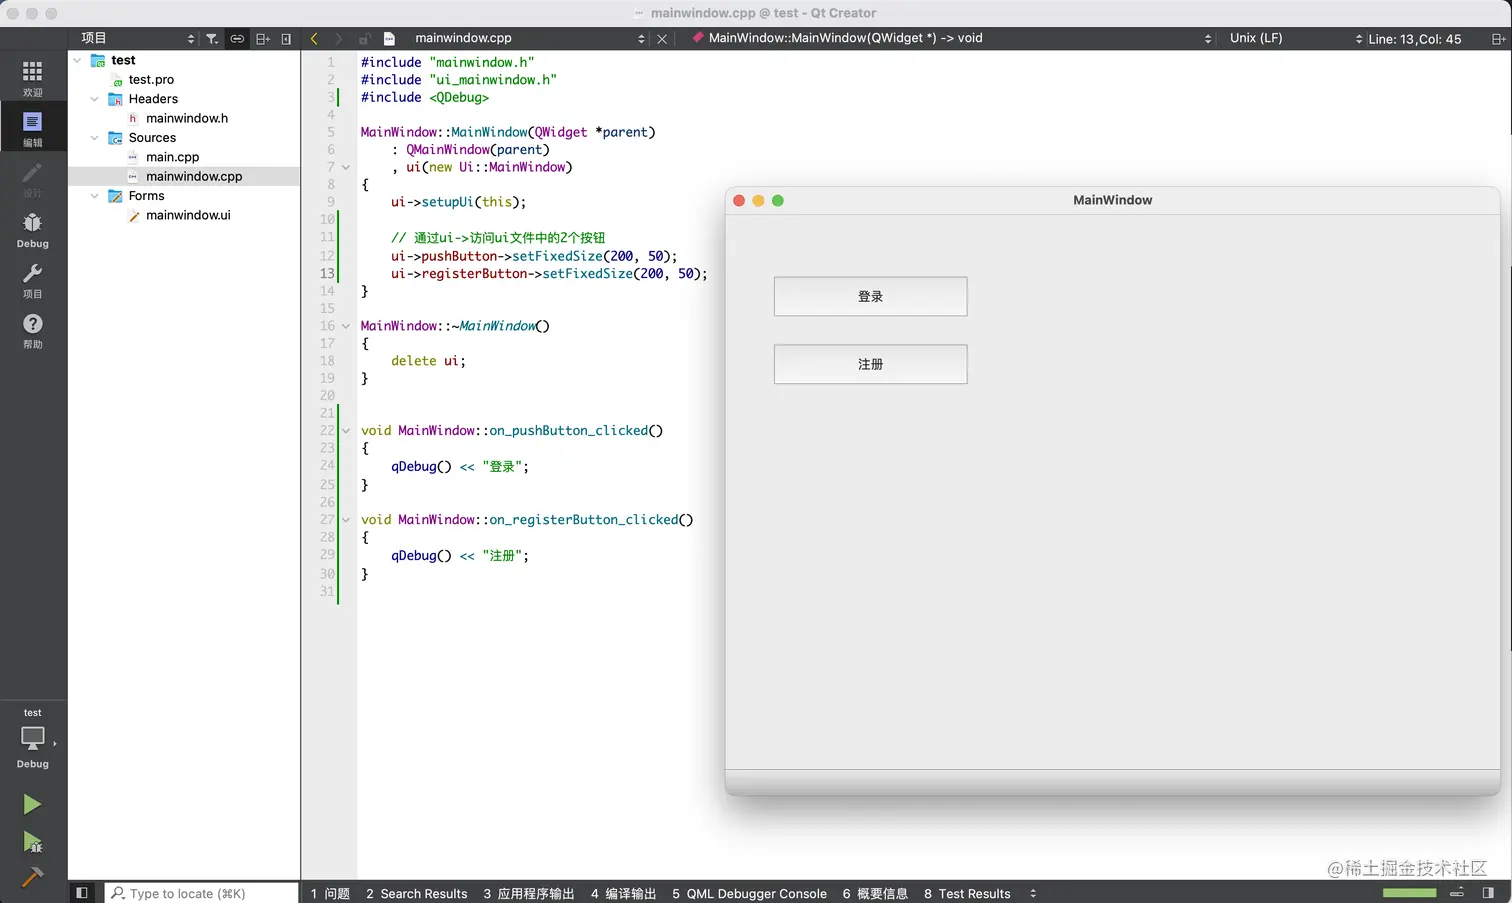Split the editor view at top right
Image resolution: width=1512 pixels, height=903 pixels.
(x=1498, y=39)
